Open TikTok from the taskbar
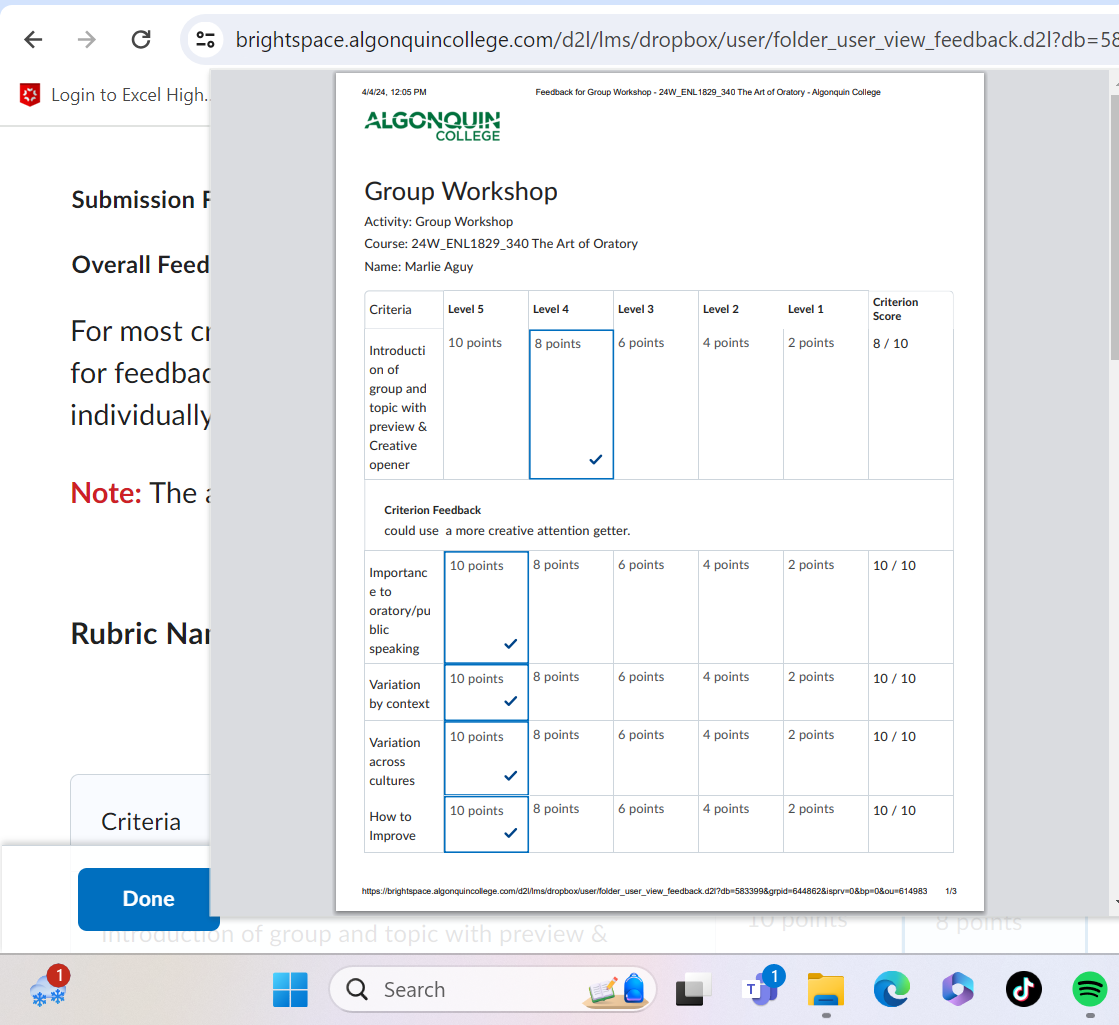This screenshot has height=1025, width=1119. pyautogui.click(x=1023, y=989)
